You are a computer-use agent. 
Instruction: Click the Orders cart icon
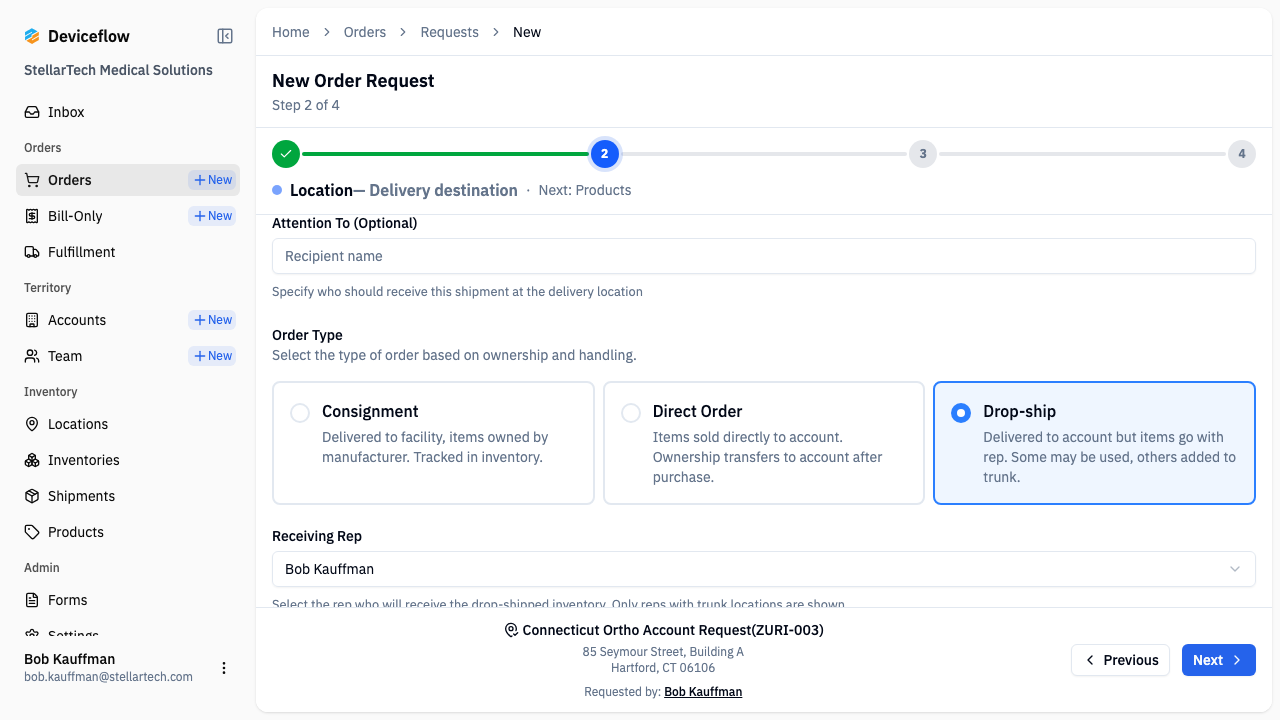click(x=32, y=180)
